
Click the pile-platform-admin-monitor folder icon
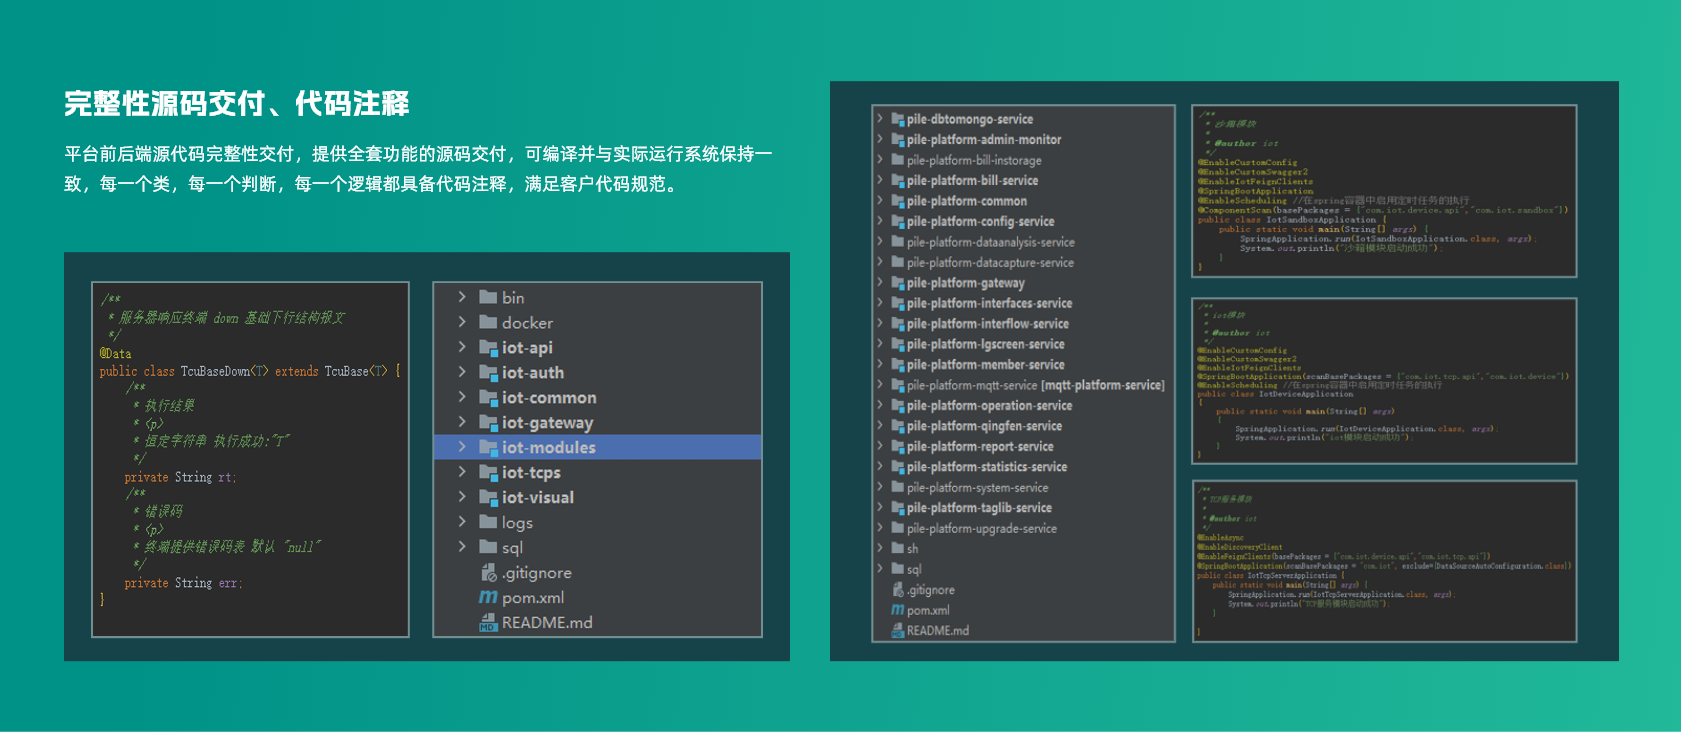[x=897, y=139]
